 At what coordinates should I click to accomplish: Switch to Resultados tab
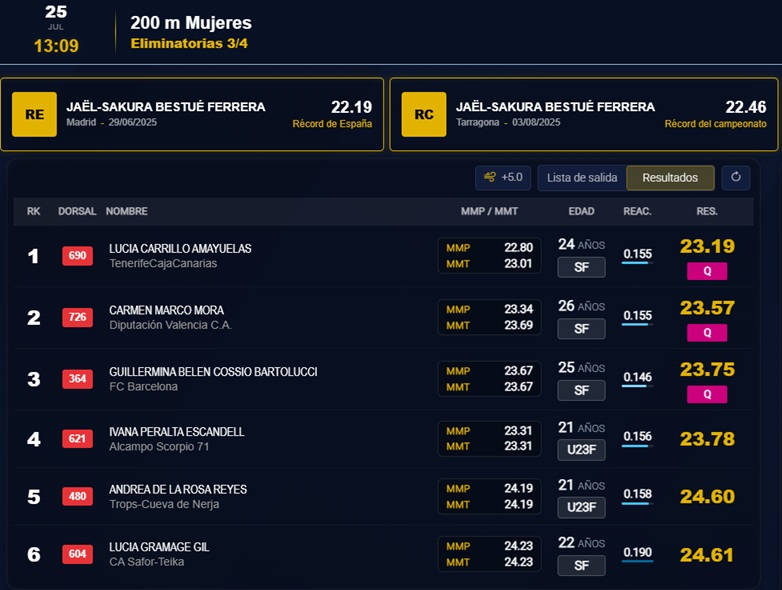coord(670,178)
